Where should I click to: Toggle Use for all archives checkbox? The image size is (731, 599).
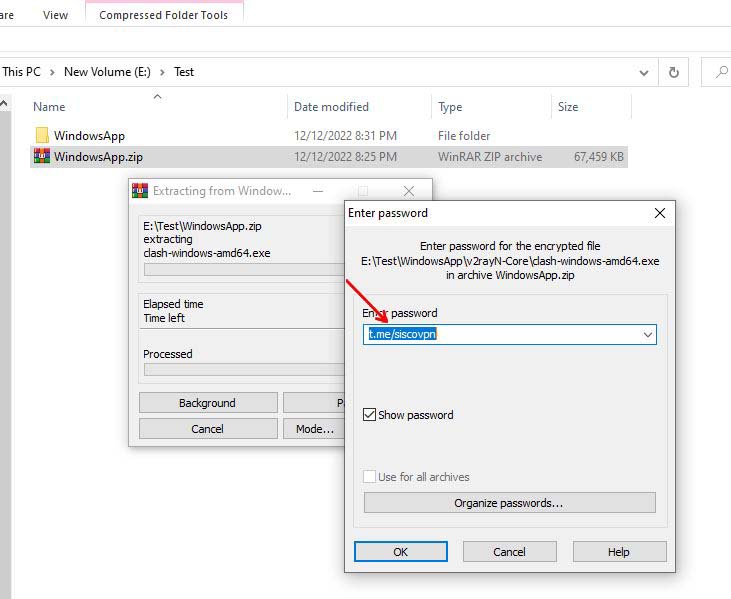(370, 477)
